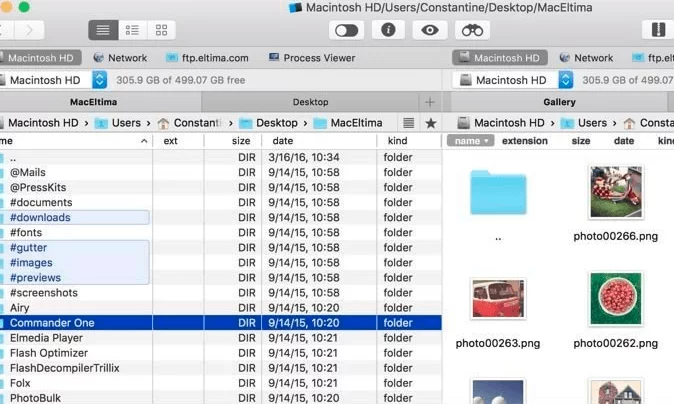Click Users in left pane breadcrumb
Screen dimensions: 674x404
point(118,123)
